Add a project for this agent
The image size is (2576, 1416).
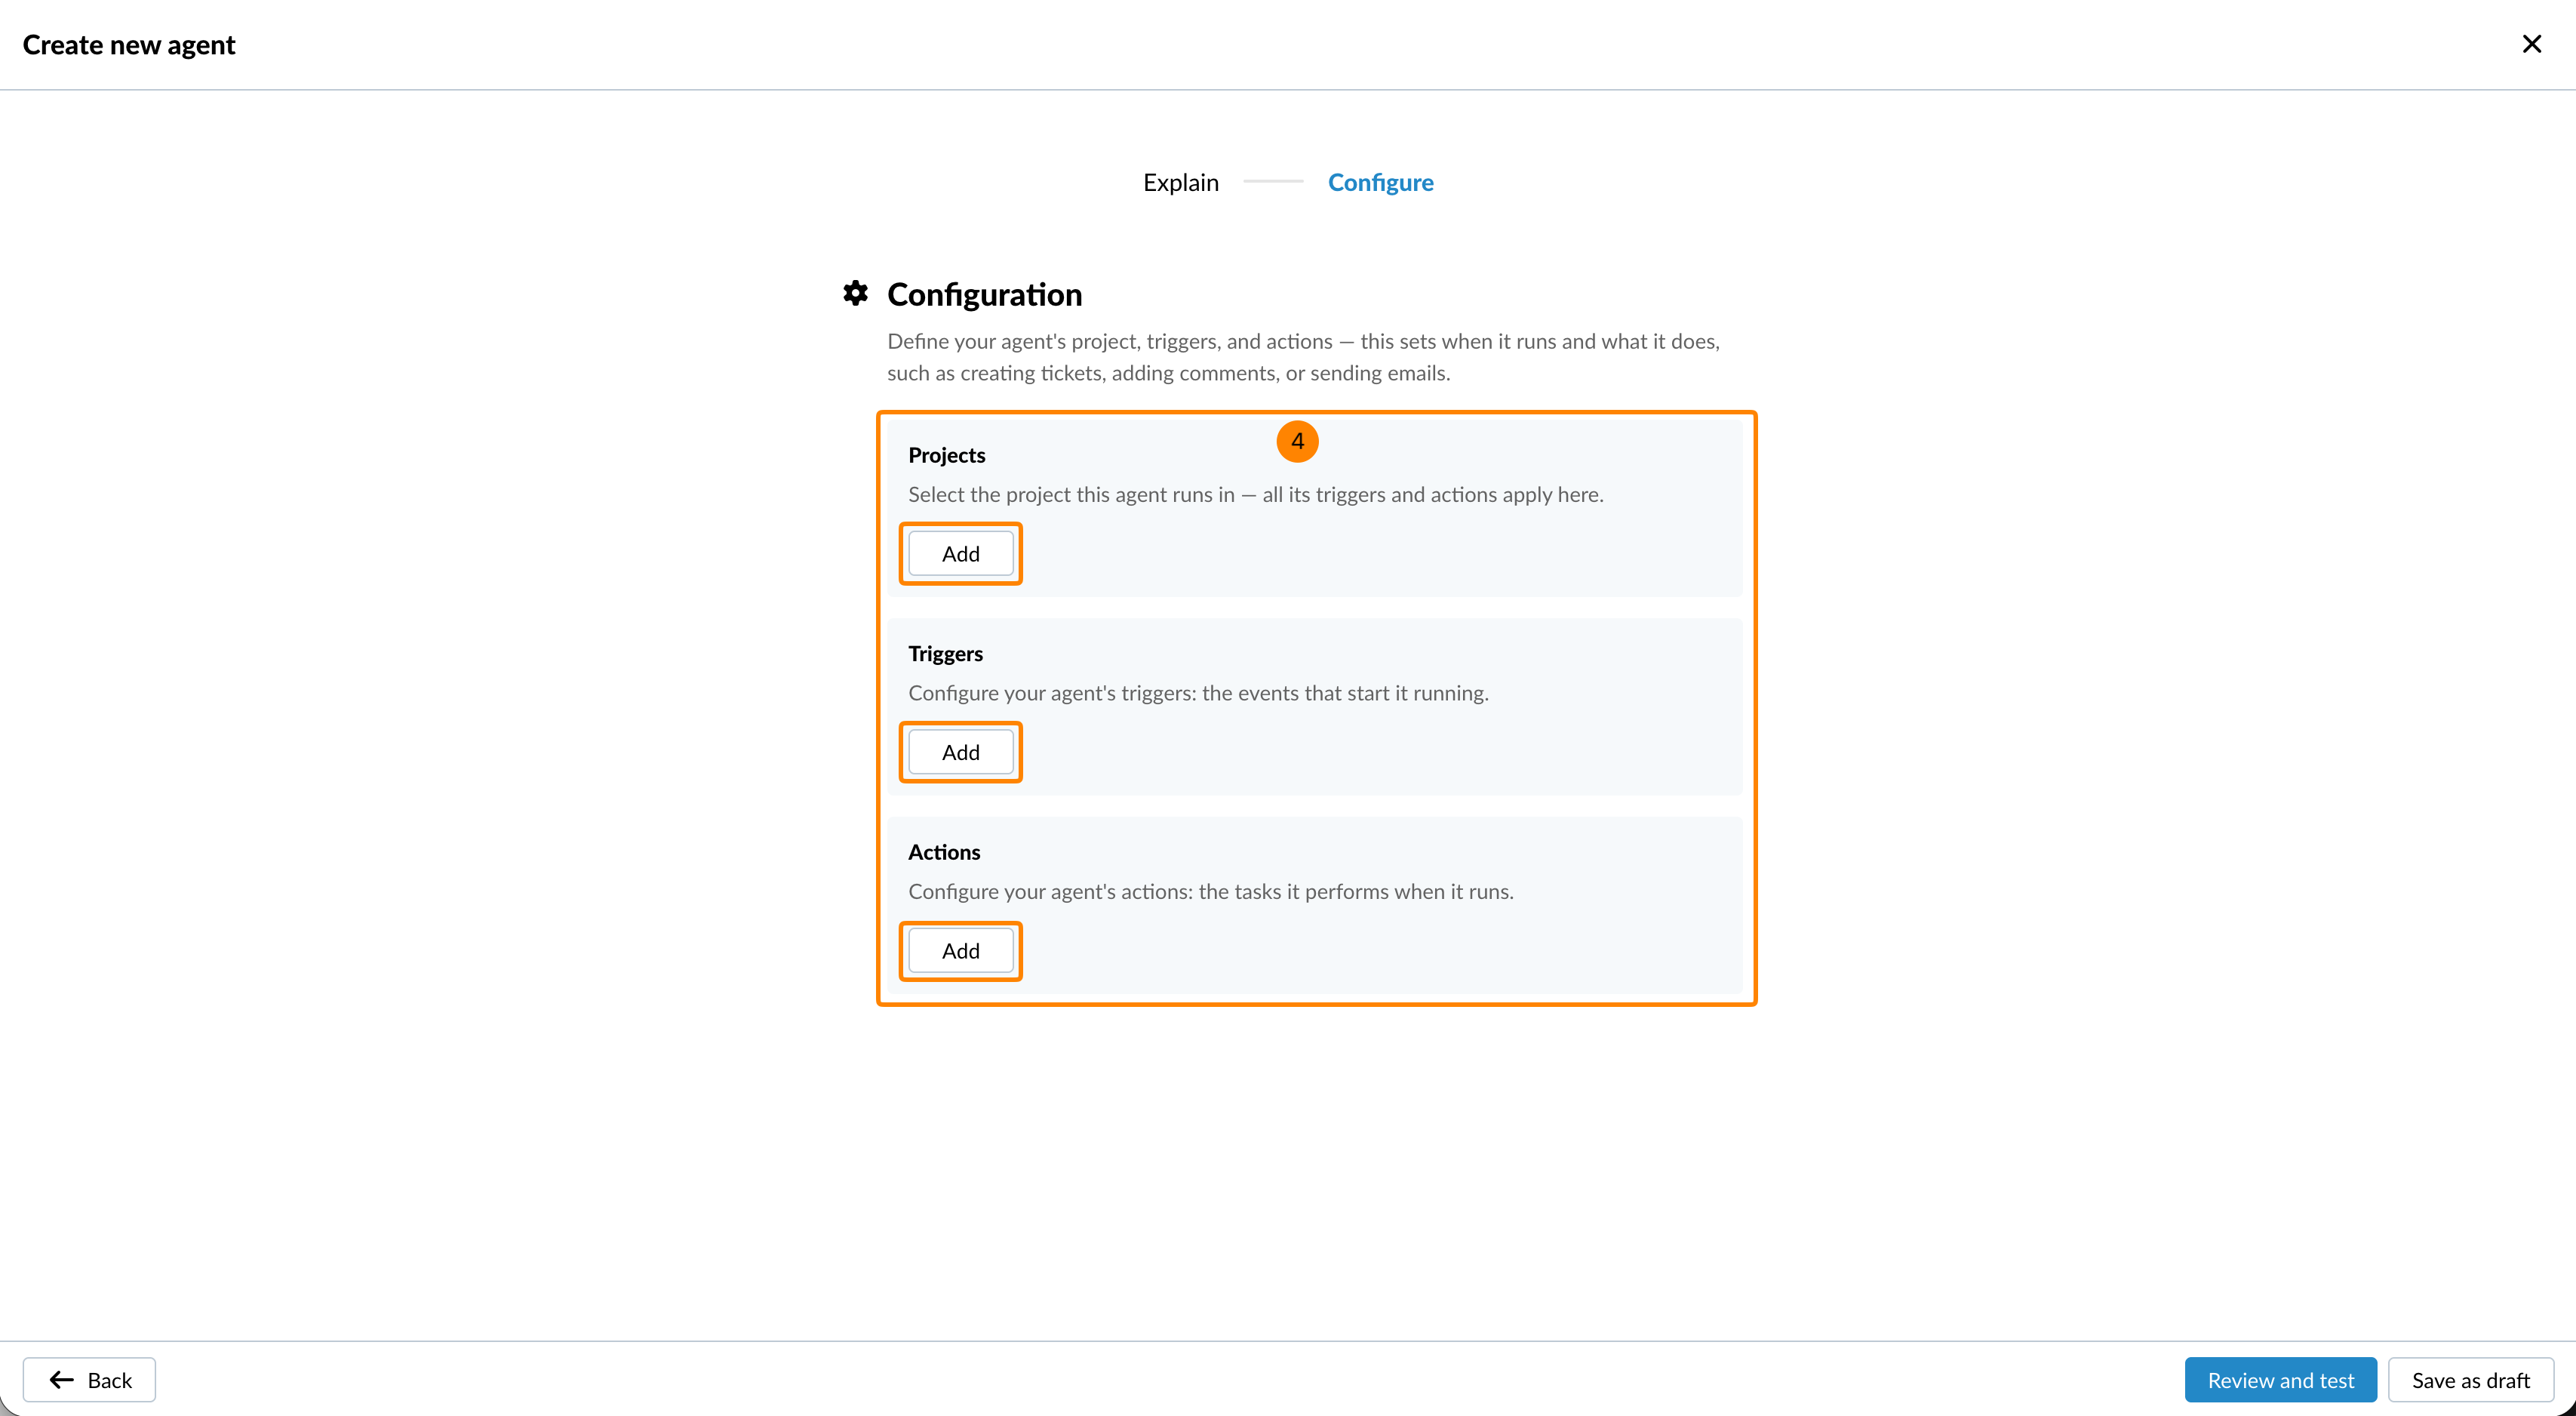pyautogui.click(x=960, y=553)
